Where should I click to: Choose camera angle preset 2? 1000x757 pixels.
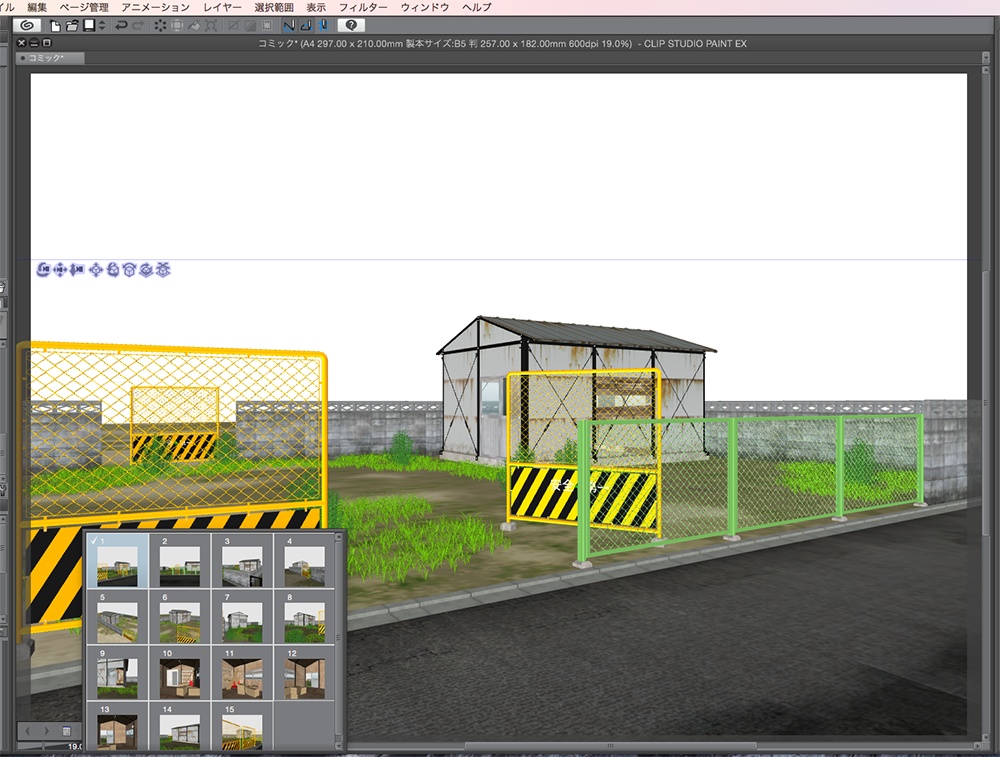pos(180,561)
